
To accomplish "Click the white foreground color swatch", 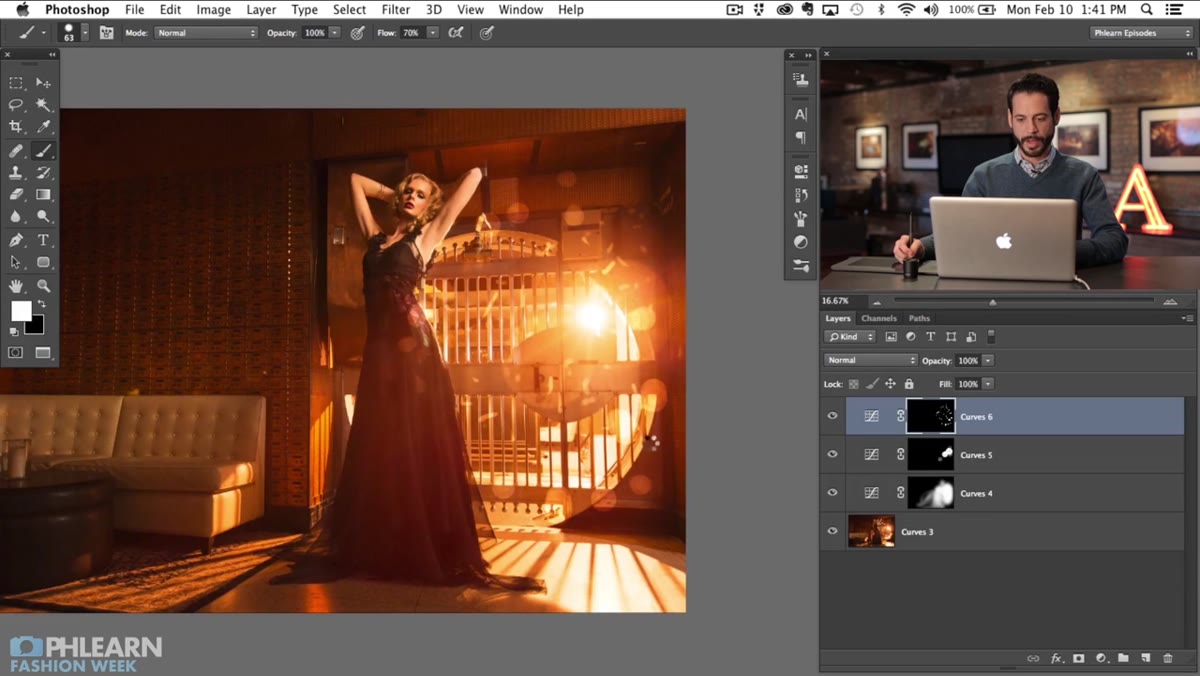I will (x=21, y=311).
